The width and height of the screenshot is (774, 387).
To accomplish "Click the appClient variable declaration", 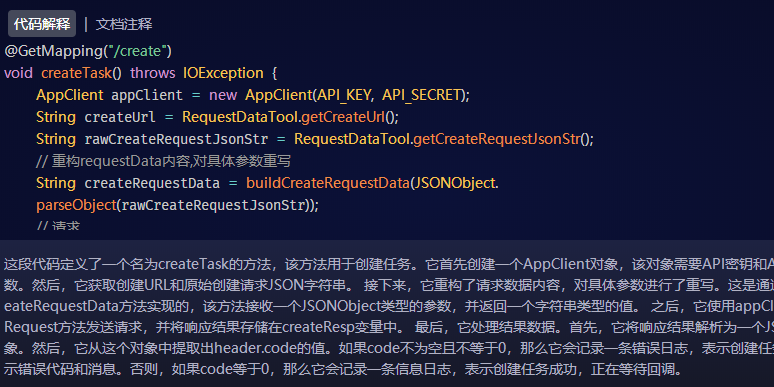I will [x=147, y=95].
